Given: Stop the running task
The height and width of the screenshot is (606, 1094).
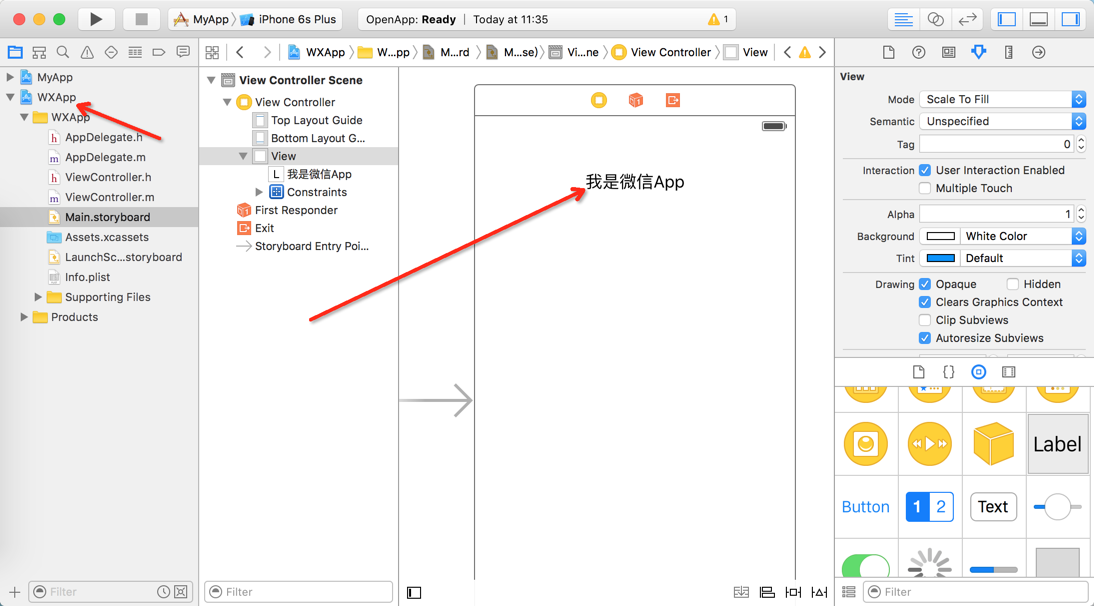Looking at the screenshot, I should pyautogui.click(x=141, y=20).
